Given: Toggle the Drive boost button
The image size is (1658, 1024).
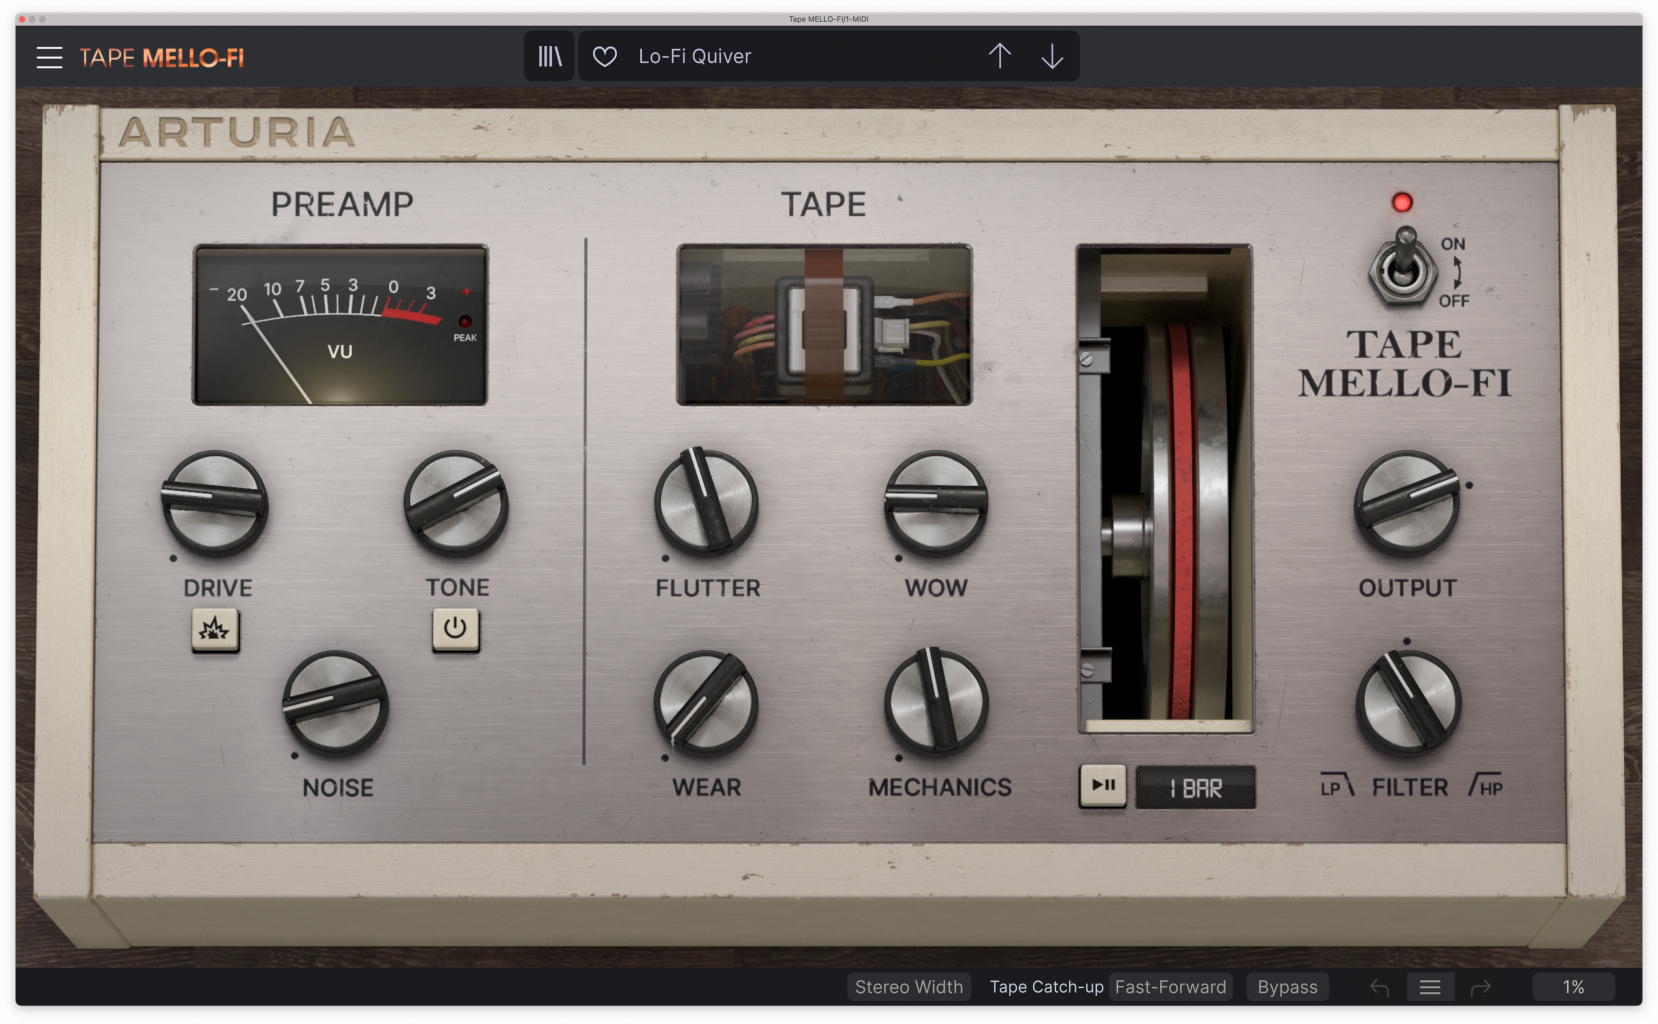Looking at the screenshot, I should point(215,629).
